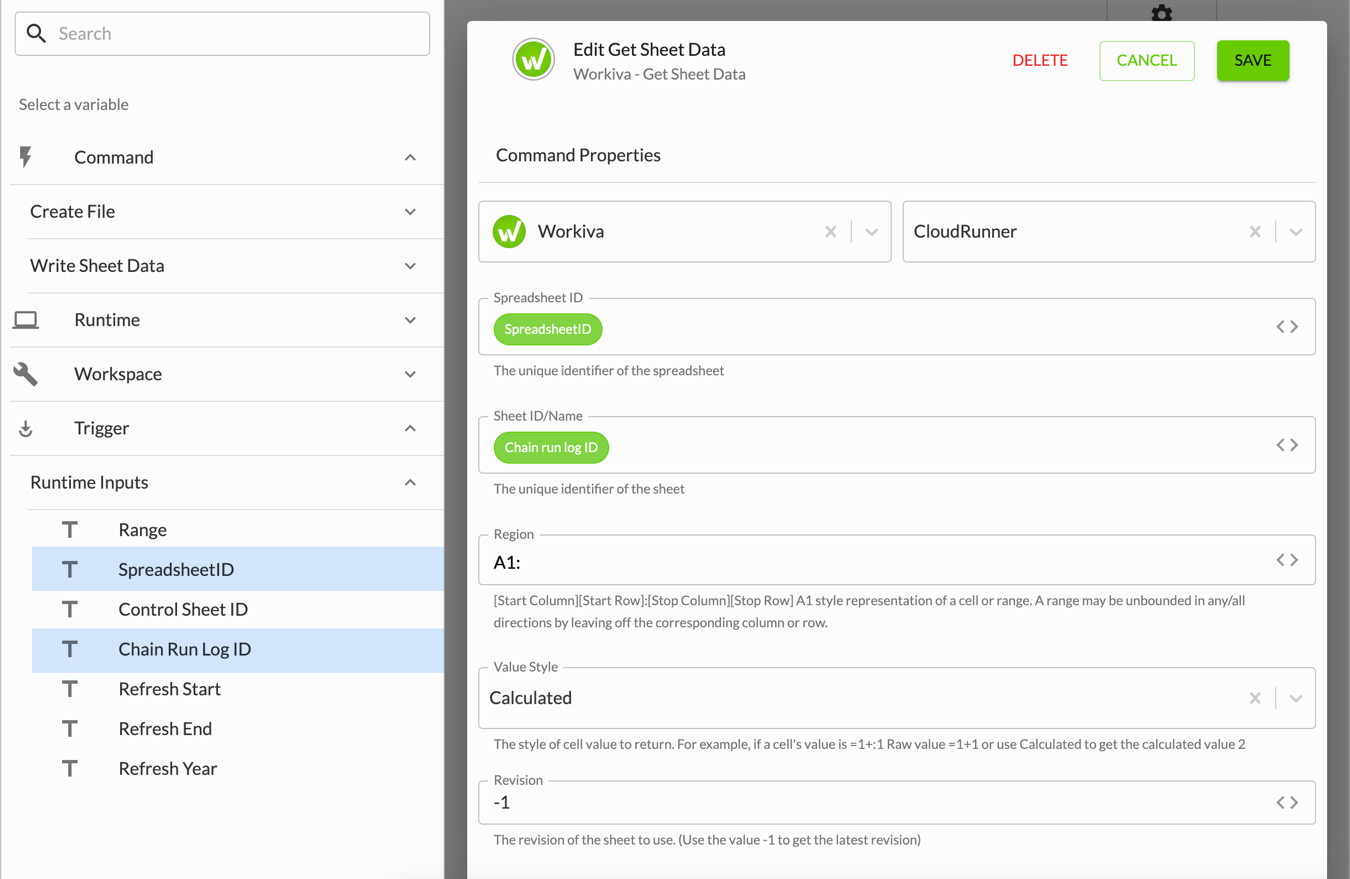
Task: Open the code editor for Sheet ID/Name
Action: pos(1287,445)
